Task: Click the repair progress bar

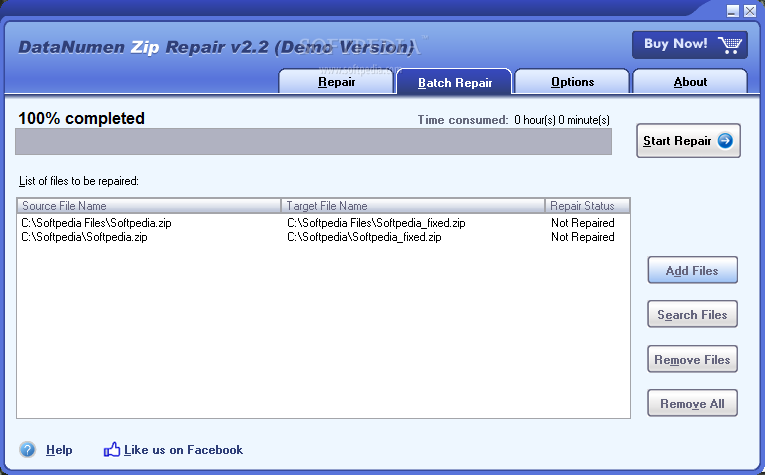Action: [313, 142]
